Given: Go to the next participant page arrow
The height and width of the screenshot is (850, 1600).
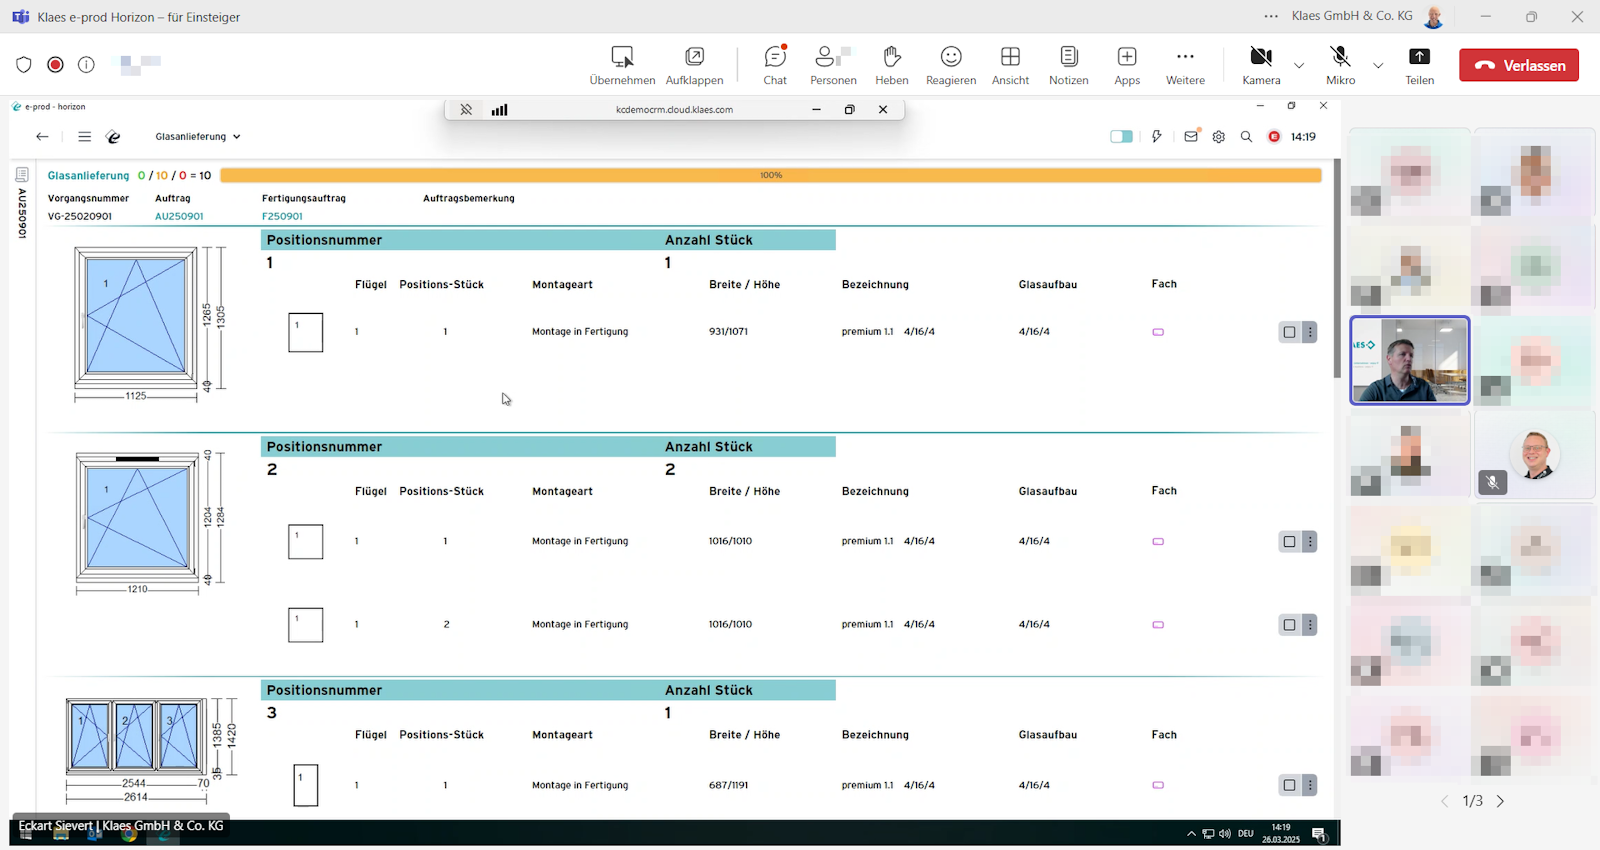Looking at the screenshot, I should [1500, 801].
